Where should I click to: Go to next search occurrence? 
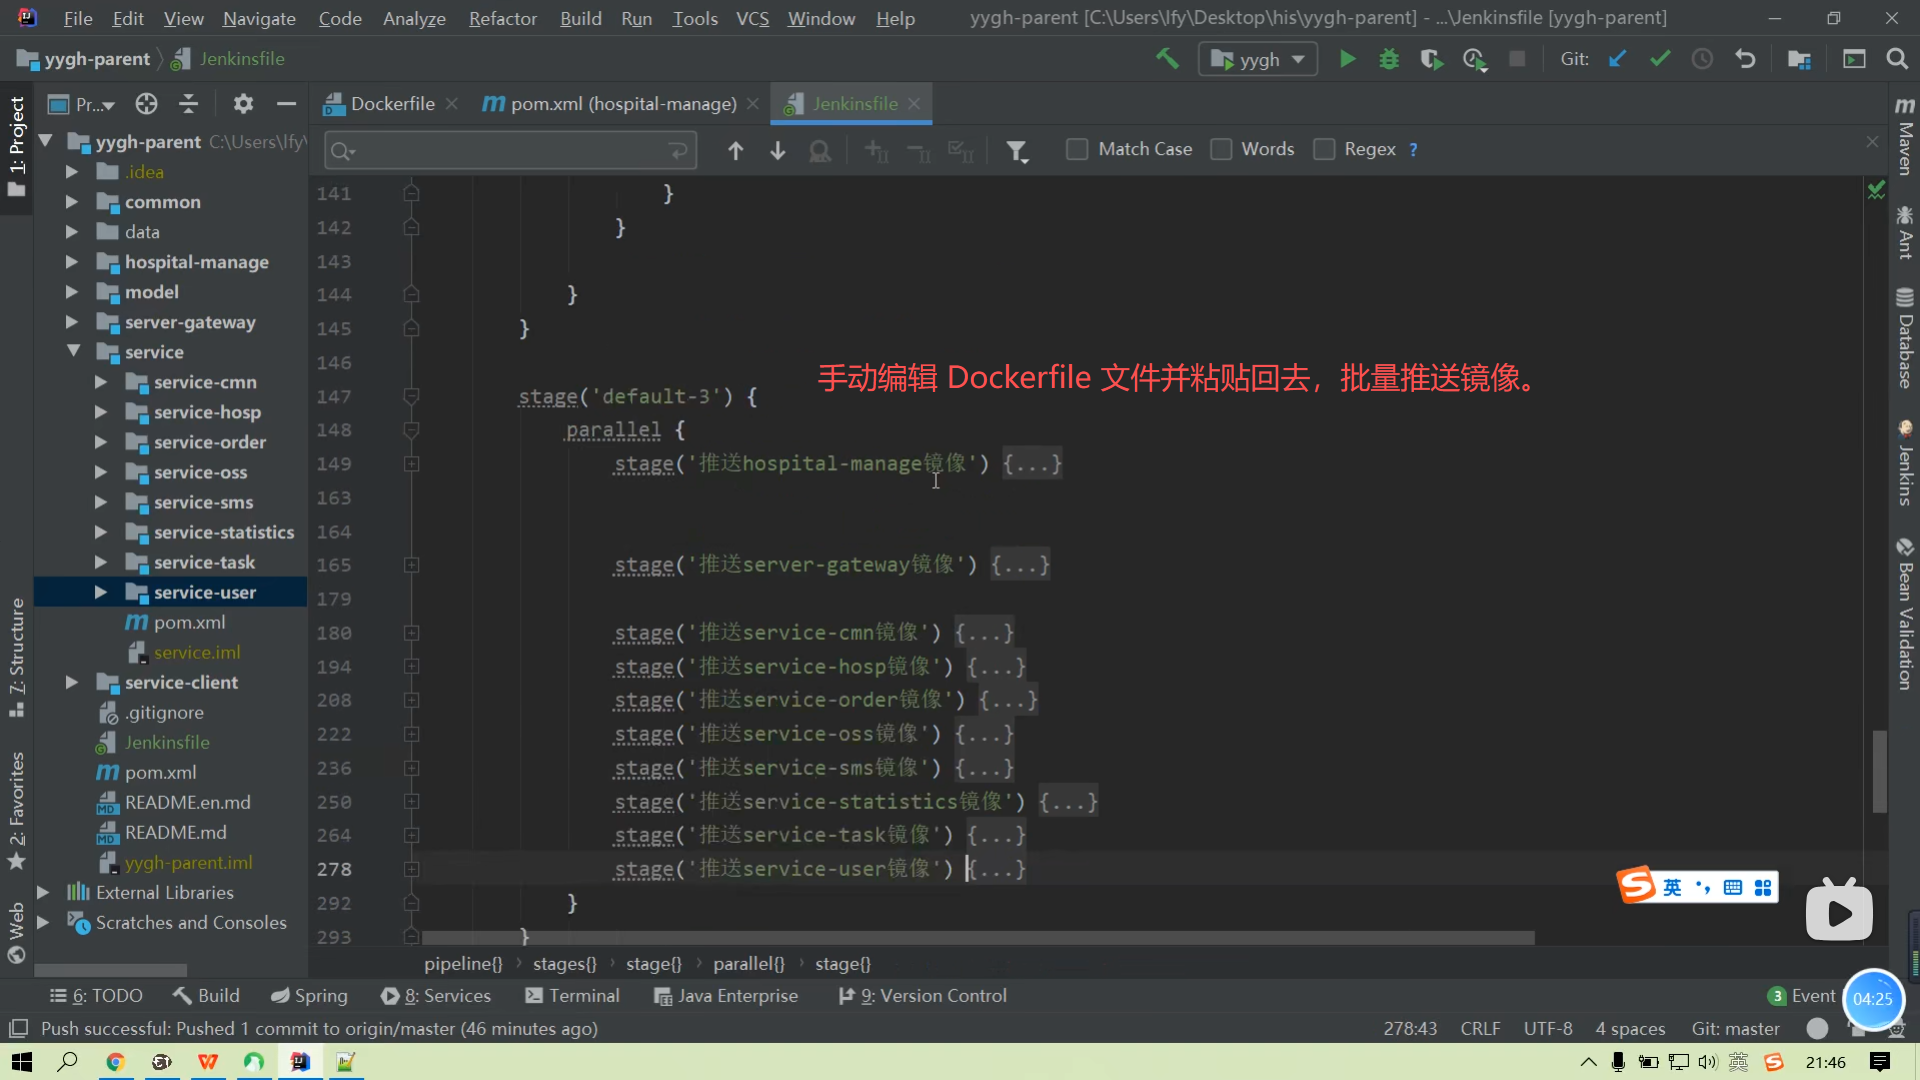[778, 150]
